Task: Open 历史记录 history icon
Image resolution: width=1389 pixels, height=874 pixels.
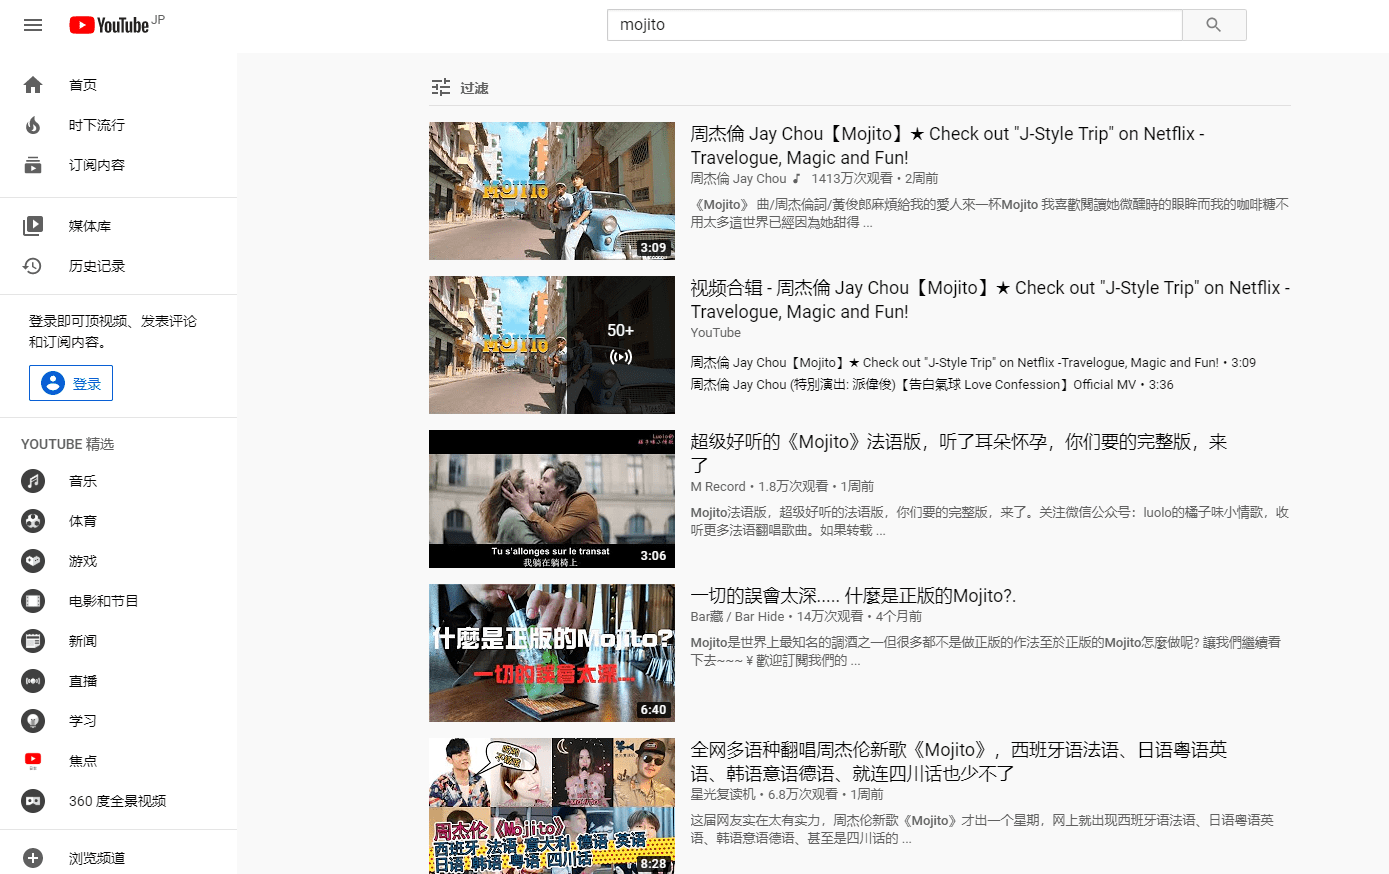Action: pos(33,266)
